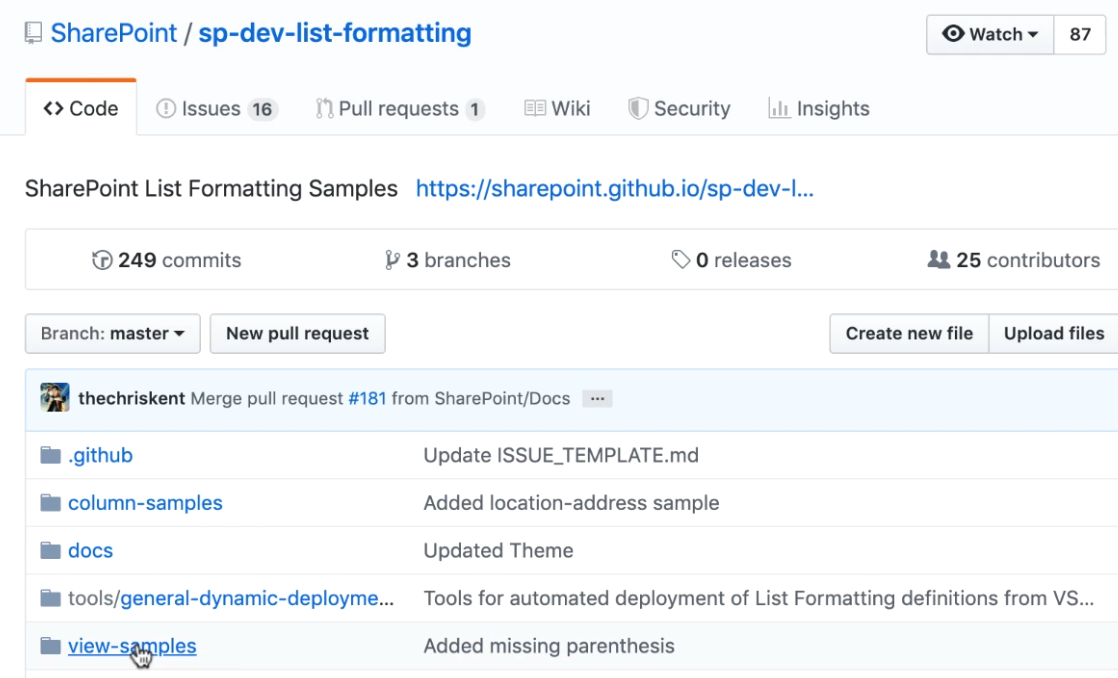Click the Wiki book icon
This screenshot has width=1118, height=678.
[x=535, y=108]
